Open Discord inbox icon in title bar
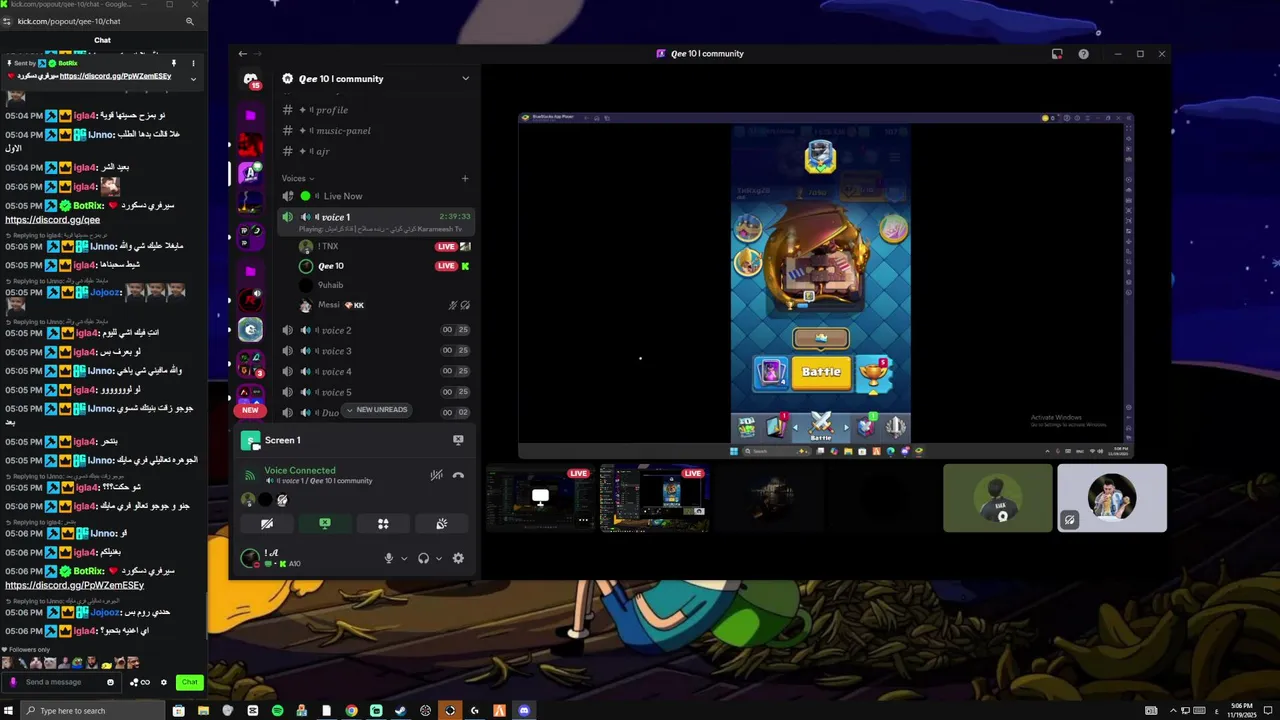 1057,54
